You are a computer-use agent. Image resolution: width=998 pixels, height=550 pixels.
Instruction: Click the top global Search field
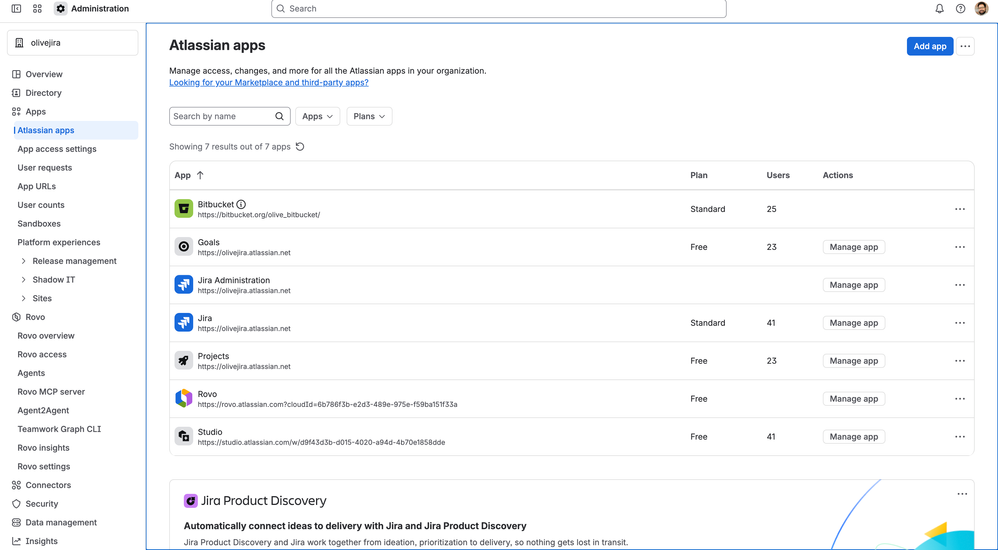click(498, 9)
